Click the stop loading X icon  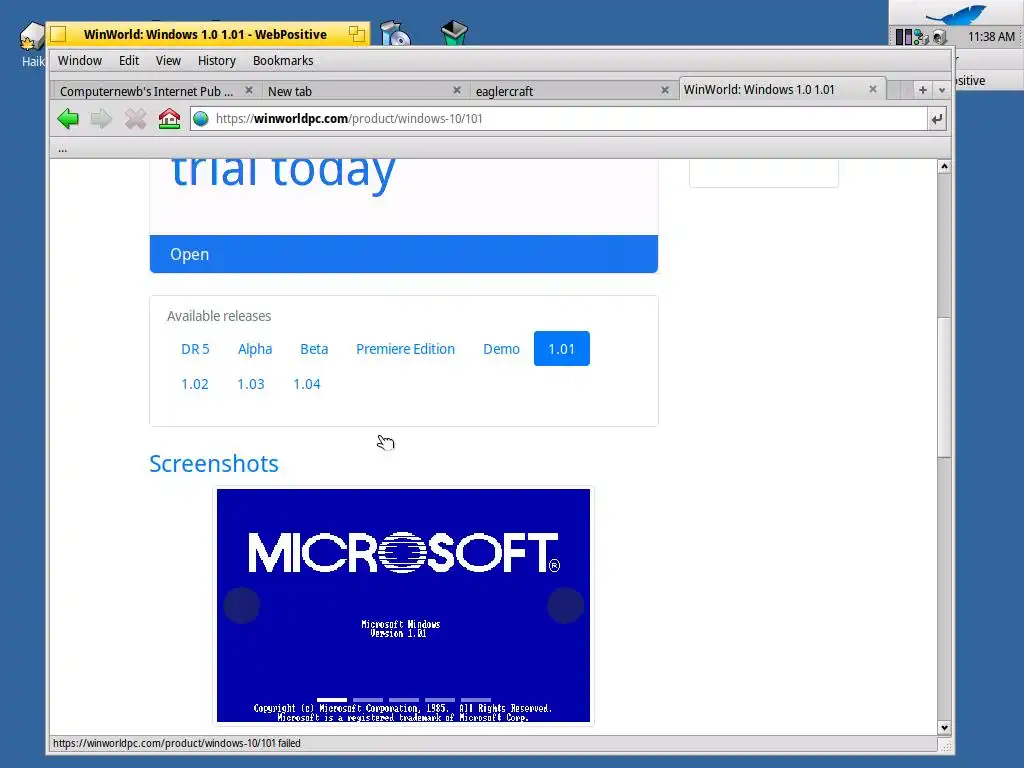click(135, 119)
